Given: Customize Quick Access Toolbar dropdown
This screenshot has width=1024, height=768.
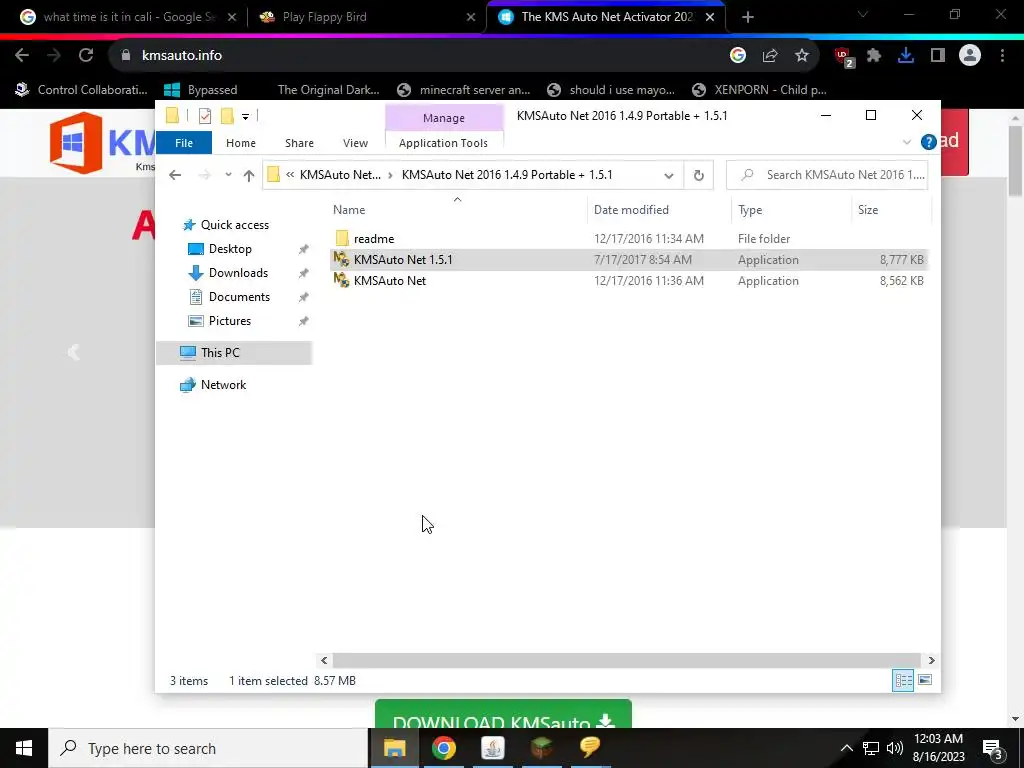Looking at the screenshot, I should coord(246,116).
